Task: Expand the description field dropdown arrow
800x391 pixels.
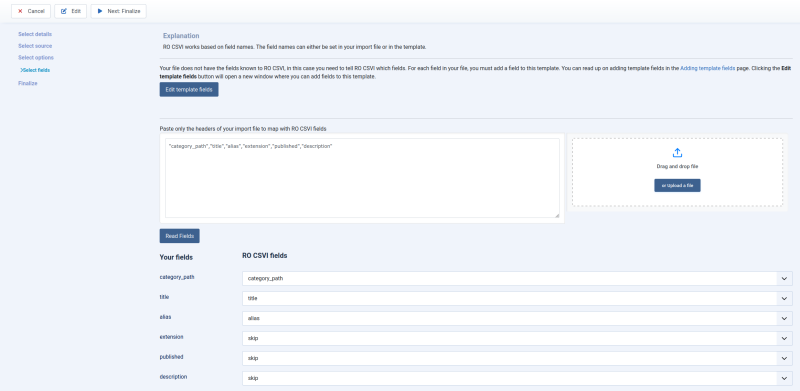Action: [784, 378]
